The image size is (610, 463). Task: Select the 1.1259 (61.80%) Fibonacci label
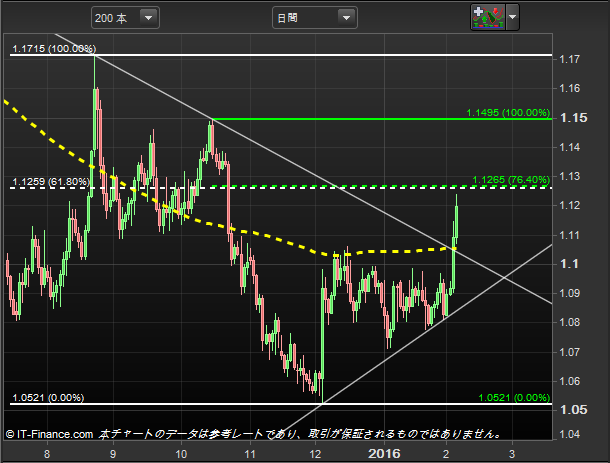point(51,182)
